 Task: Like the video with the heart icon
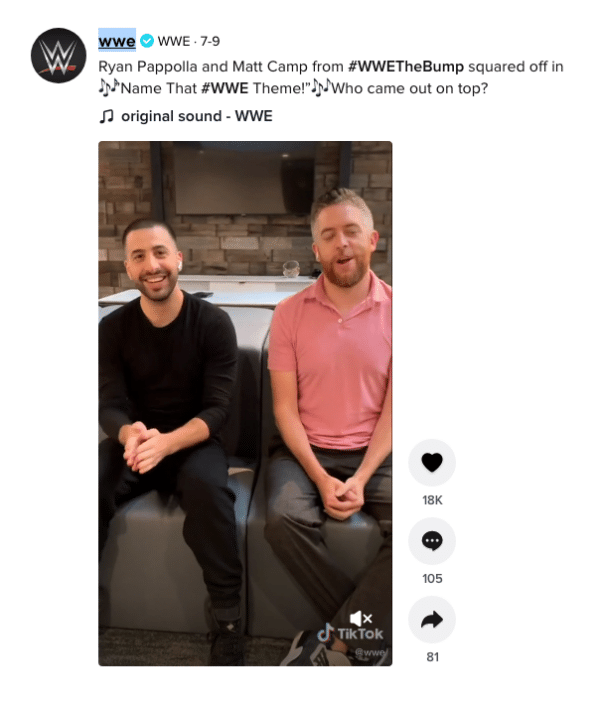[x=432, y=462]
